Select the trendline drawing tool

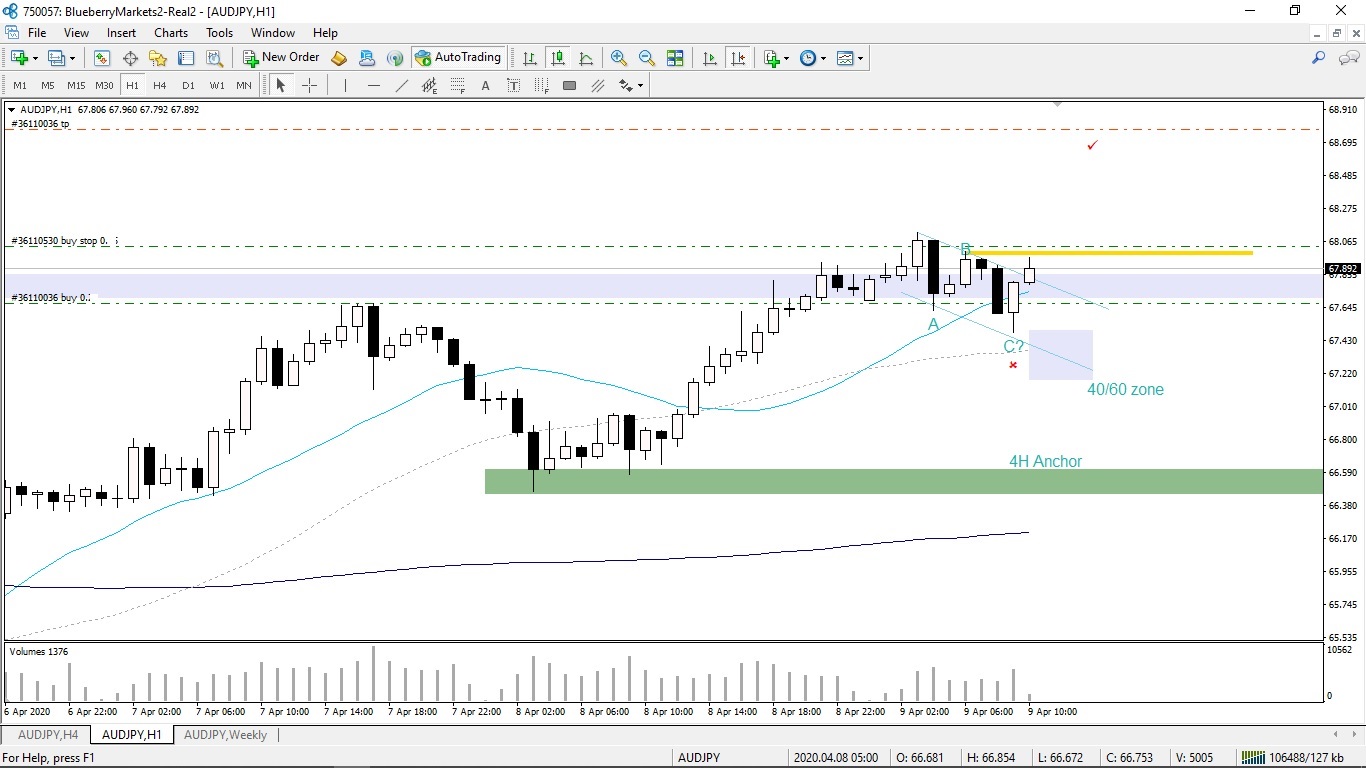(x=402, y=86)
